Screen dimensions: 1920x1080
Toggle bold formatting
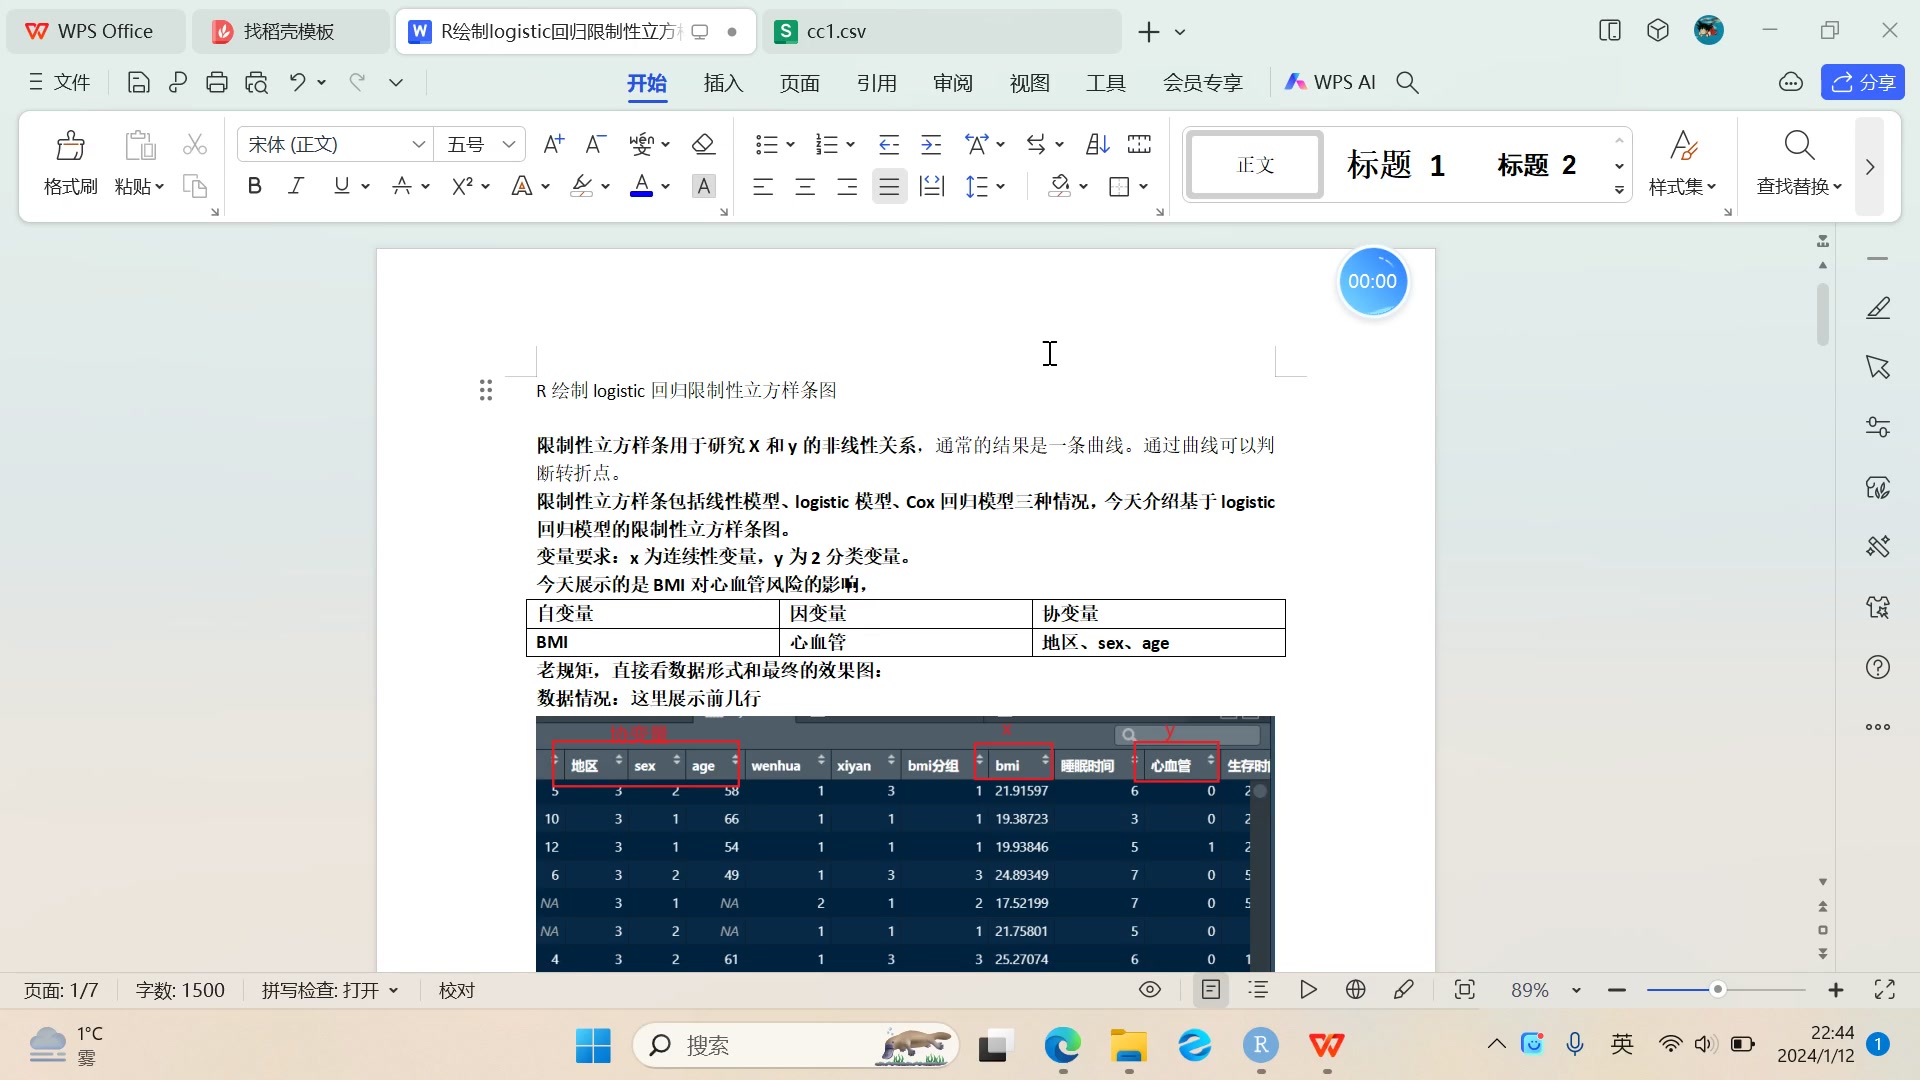click(x=254, y=186)
